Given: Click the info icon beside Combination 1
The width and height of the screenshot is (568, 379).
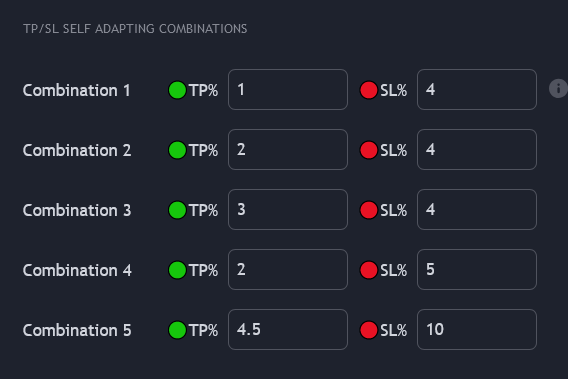Looking at the screenshot, I should coord(558,88).
